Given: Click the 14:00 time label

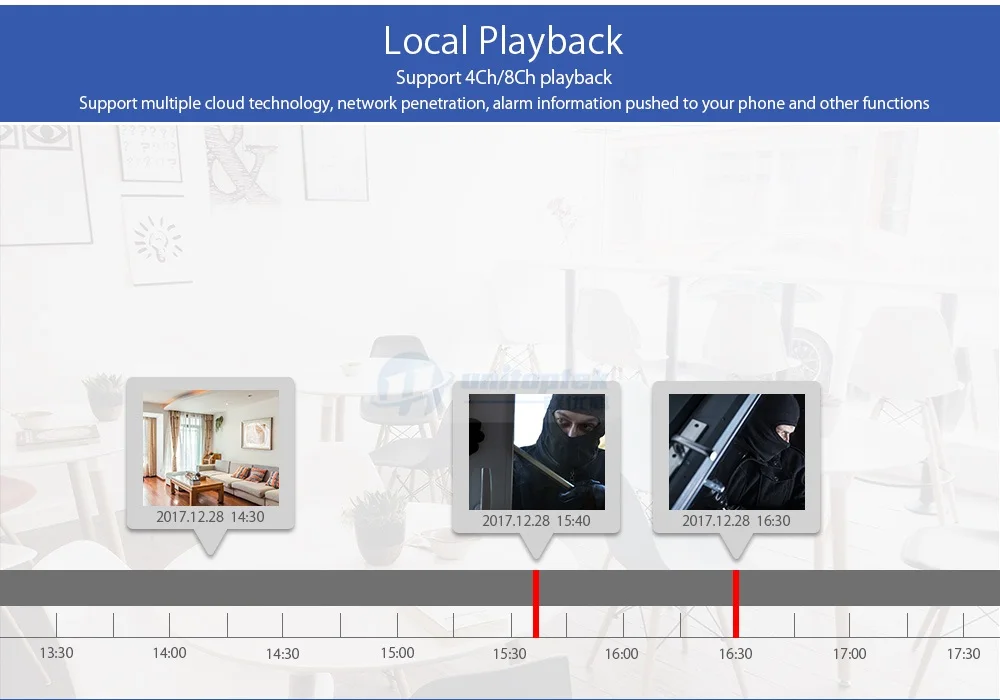Looking at the screenshot, I should click(x=170, y=653).
